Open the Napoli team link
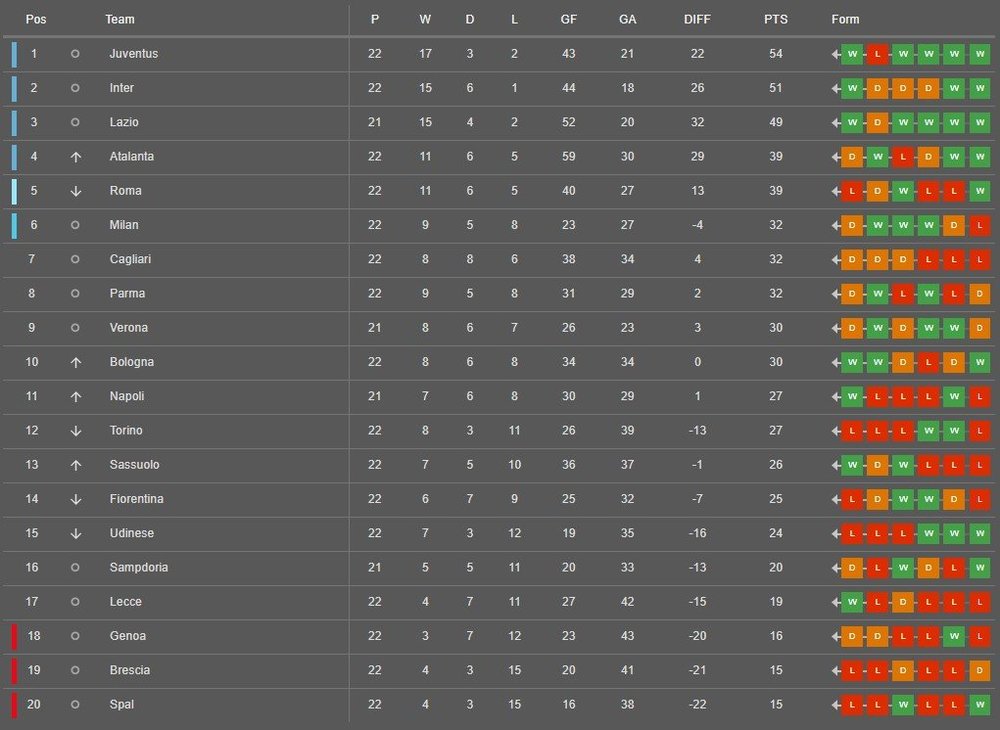 [x=127, y=397]
